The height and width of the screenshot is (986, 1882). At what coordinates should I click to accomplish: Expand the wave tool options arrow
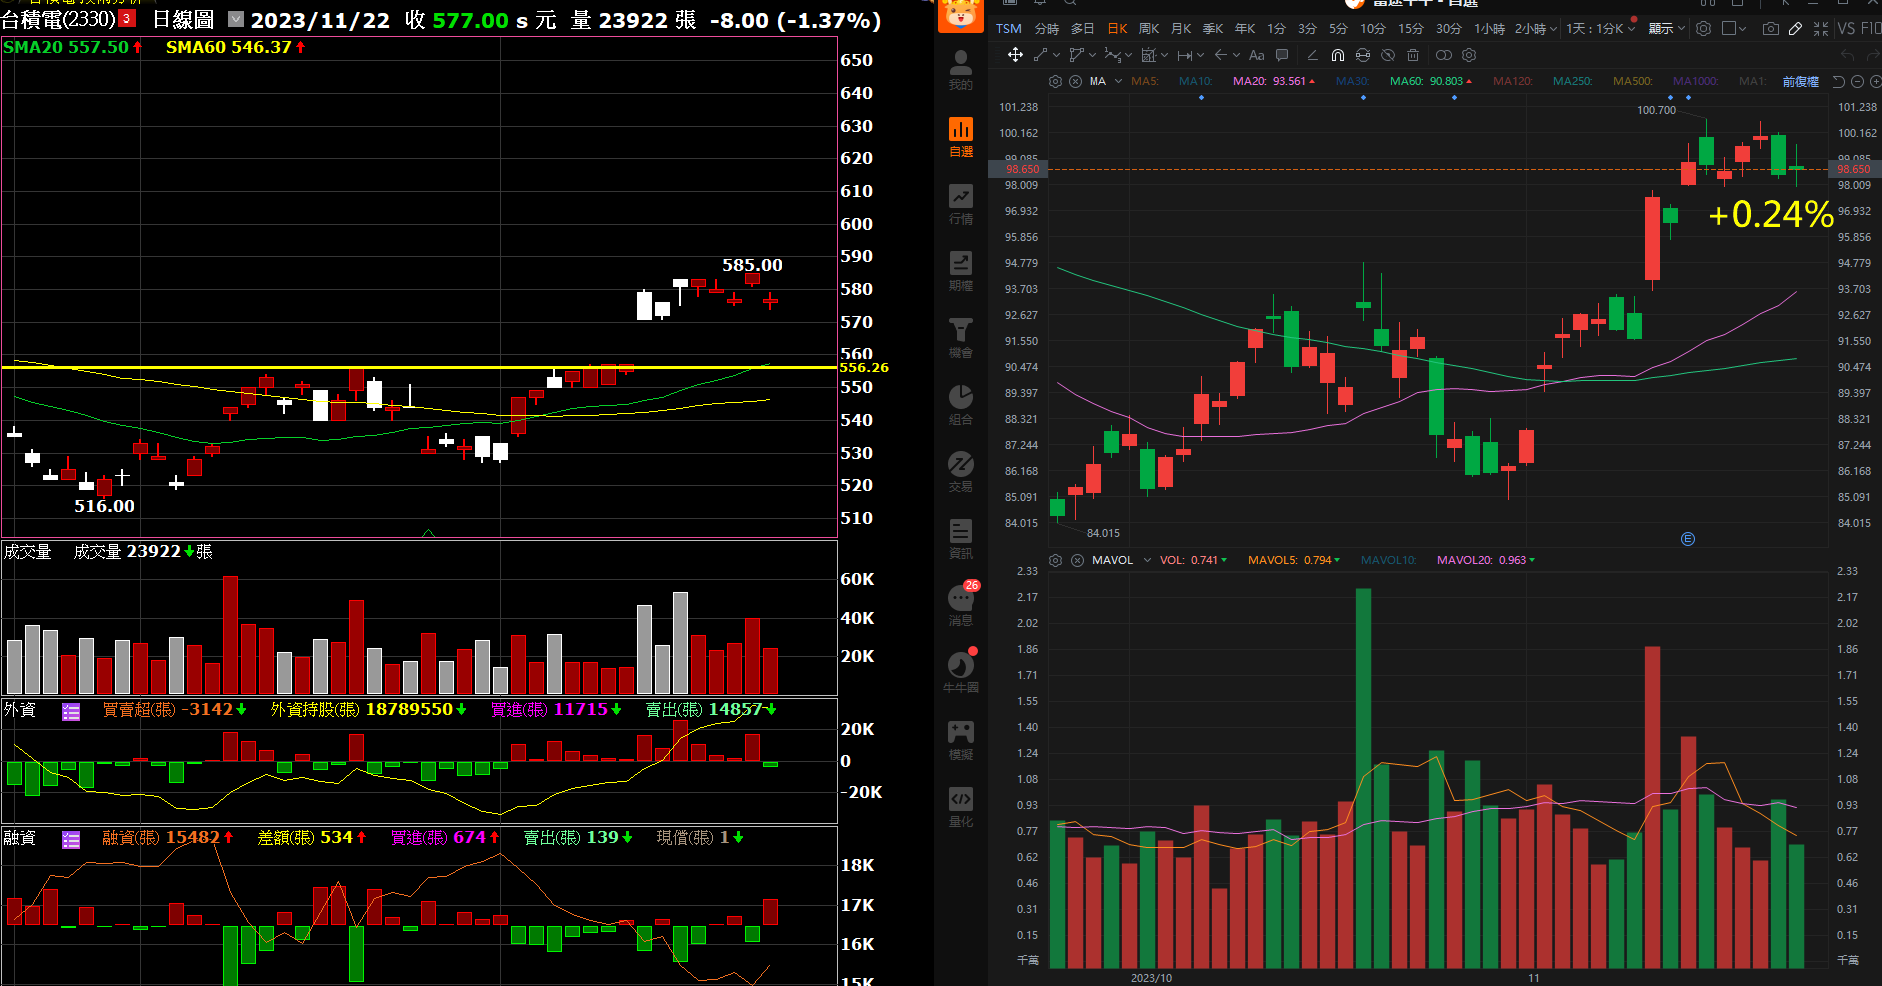tap(1128, 55)
